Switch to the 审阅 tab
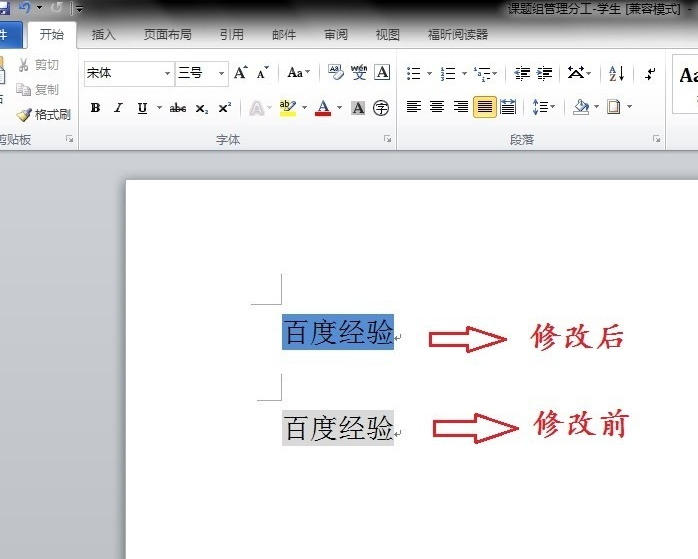Image resolution: width=698 pixels, height=559 pixels. coord(336,34)
